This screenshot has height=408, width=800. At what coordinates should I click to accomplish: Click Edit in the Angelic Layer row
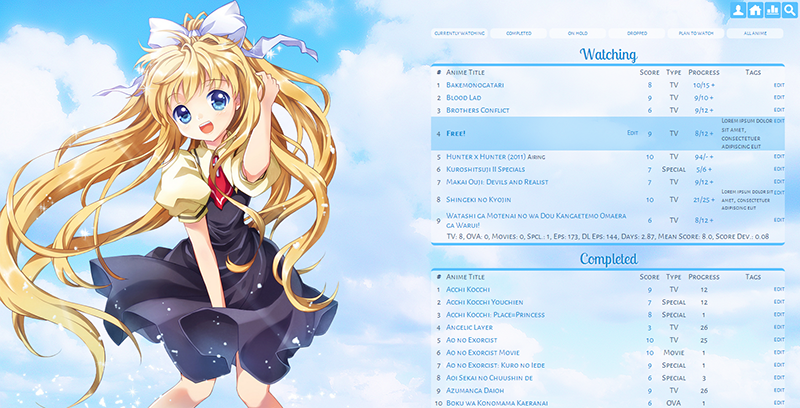pos(779,327)
